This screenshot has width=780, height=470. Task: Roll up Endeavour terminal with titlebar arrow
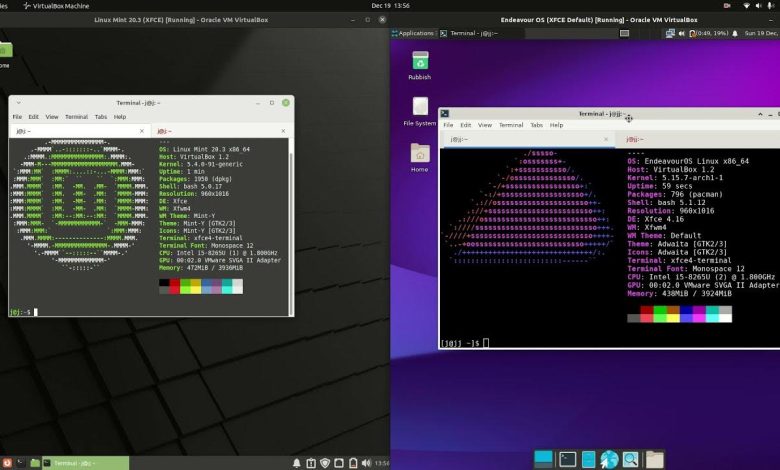click(x=760, y=114)
